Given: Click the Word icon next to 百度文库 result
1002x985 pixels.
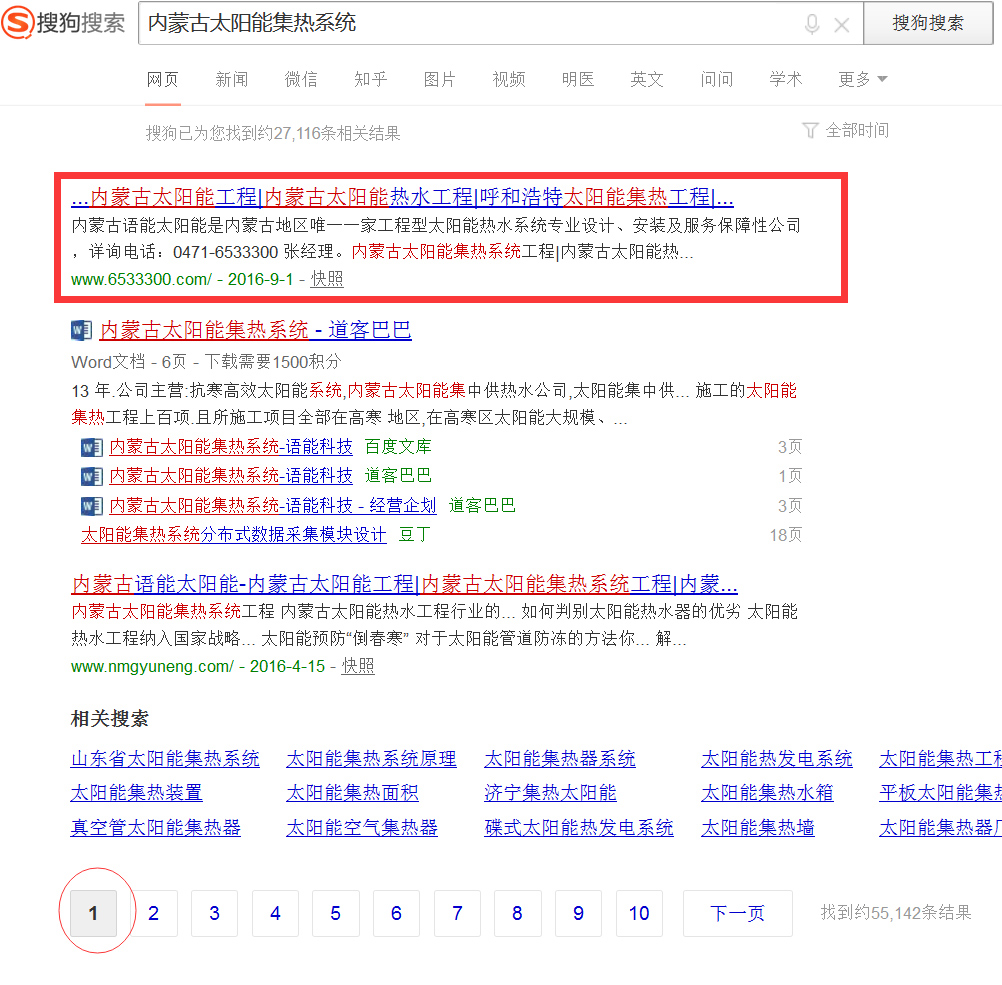Looking at the screenshot, I should pyautogui.click(x=91, y=447).
